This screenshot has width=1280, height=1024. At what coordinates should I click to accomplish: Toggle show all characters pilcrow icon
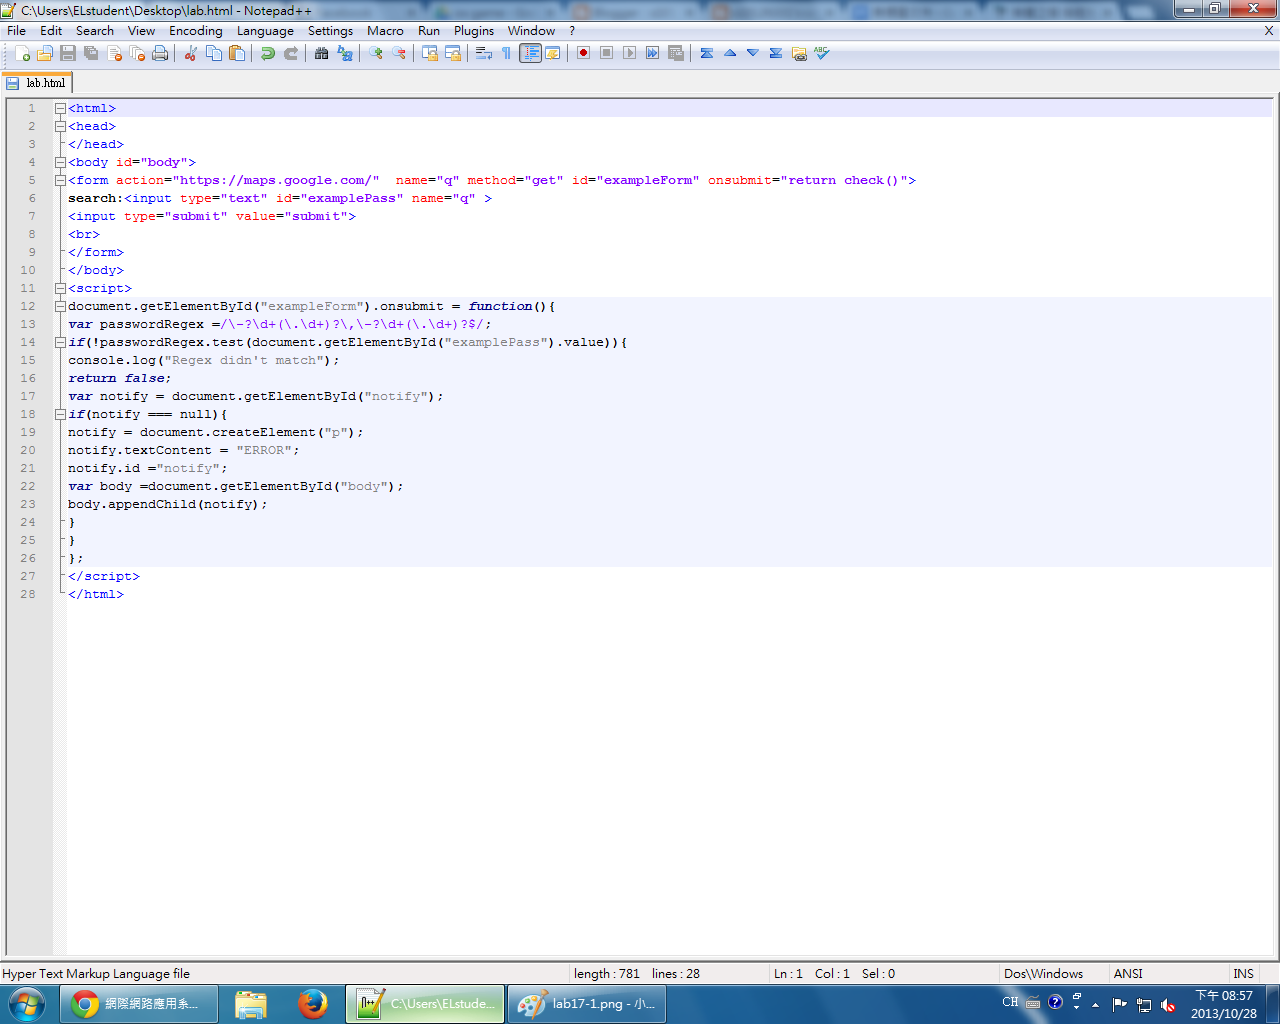pos(506,53)
